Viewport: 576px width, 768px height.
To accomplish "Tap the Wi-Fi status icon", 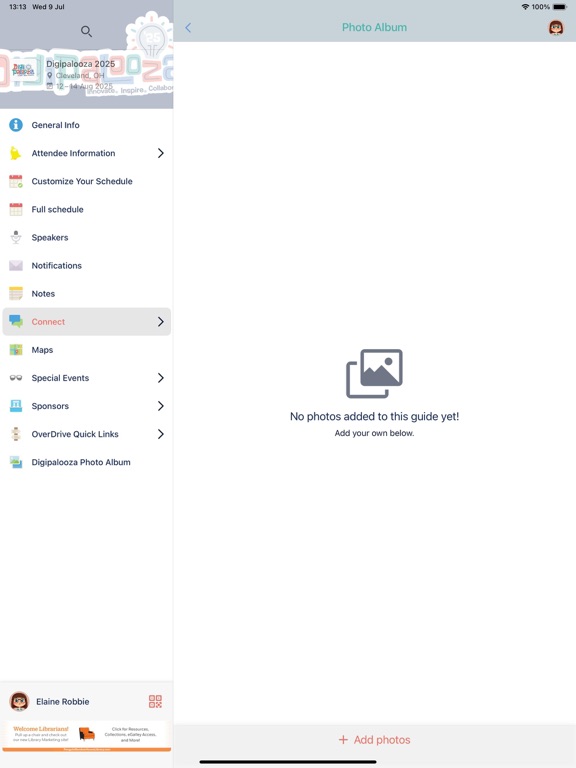I will click(525, 7).
